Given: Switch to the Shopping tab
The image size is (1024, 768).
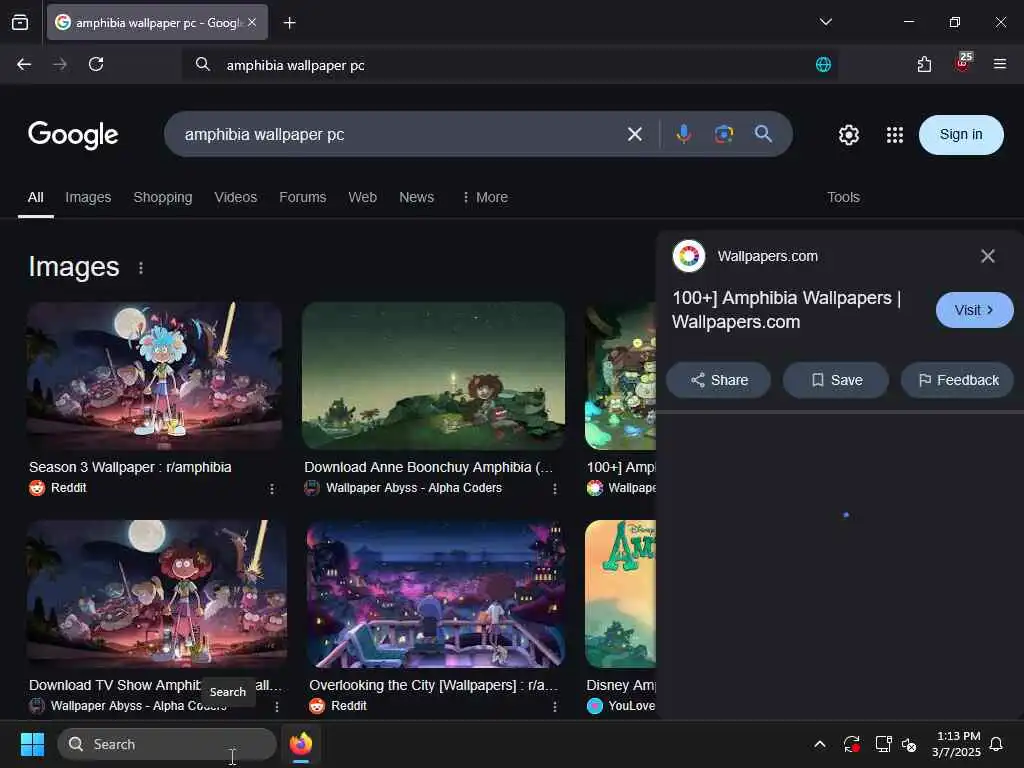Looking at the screenshot, I should [x=163, y=197].
